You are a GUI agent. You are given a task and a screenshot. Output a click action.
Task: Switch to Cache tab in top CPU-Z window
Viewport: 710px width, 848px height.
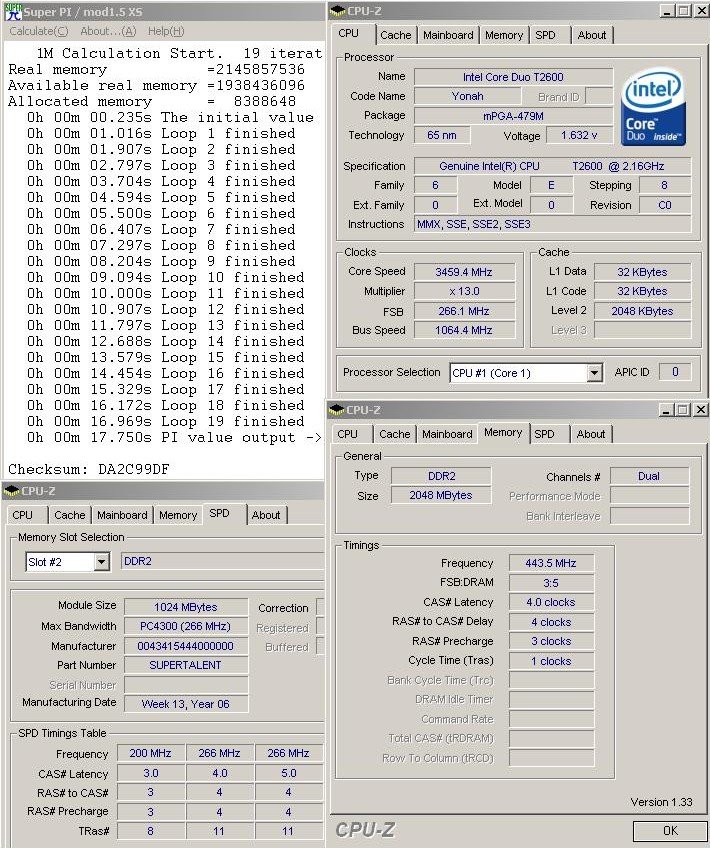[x=396, y=35]
